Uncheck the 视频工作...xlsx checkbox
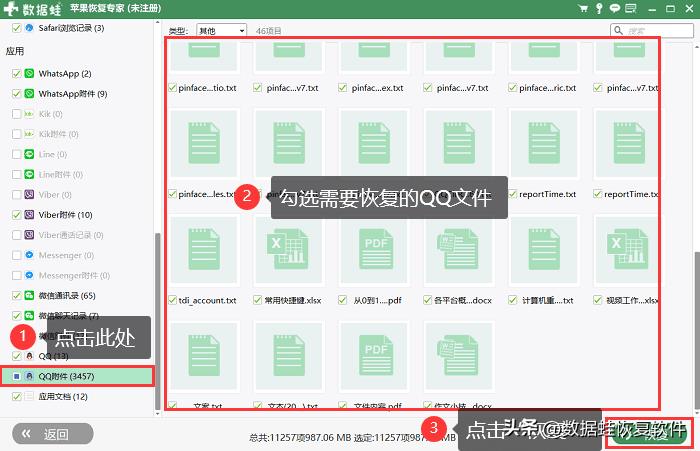700x451 pixels. click(x=597, y=300)
